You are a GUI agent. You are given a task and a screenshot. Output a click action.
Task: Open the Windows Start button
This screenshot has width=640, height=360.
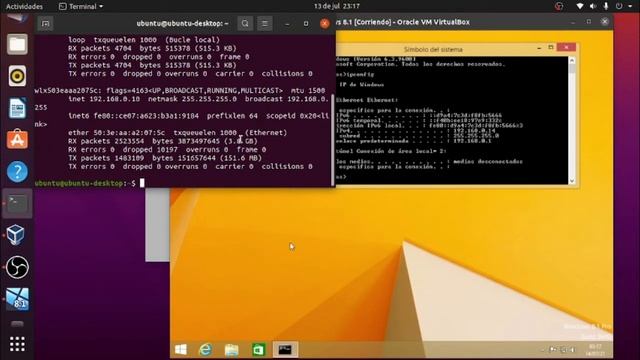click(x=181, y=349)
